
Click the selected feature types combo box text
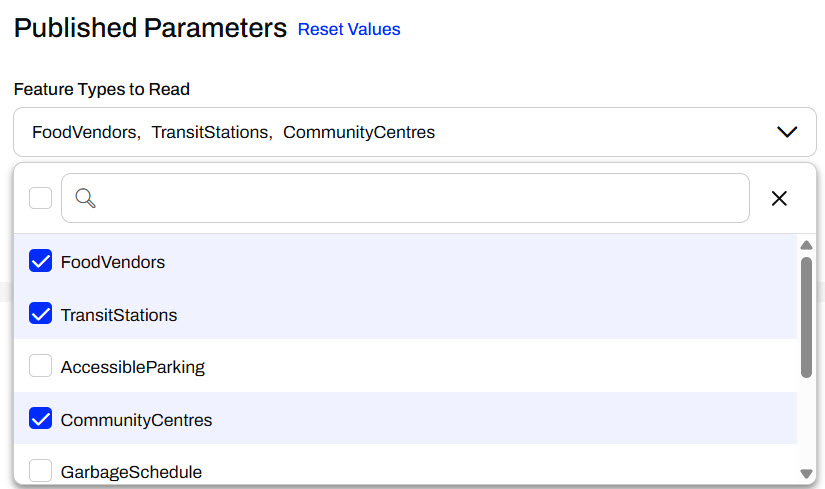click(233, 132)
